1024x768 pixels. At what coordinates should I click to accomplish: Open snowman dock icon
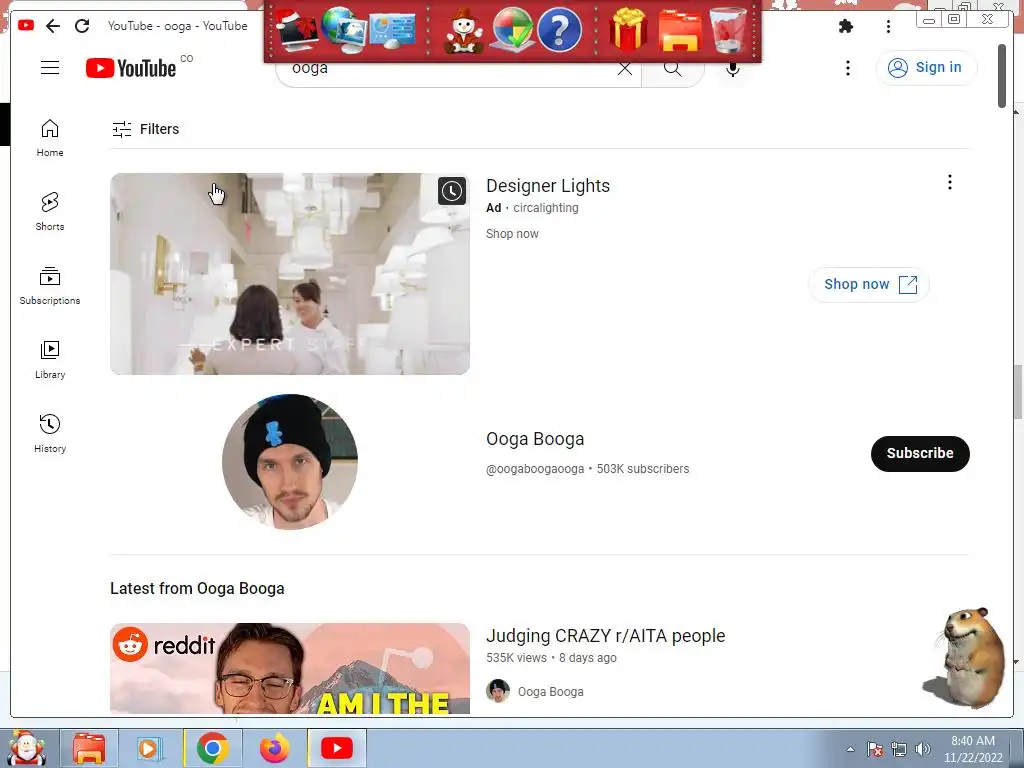click(464, 31)
